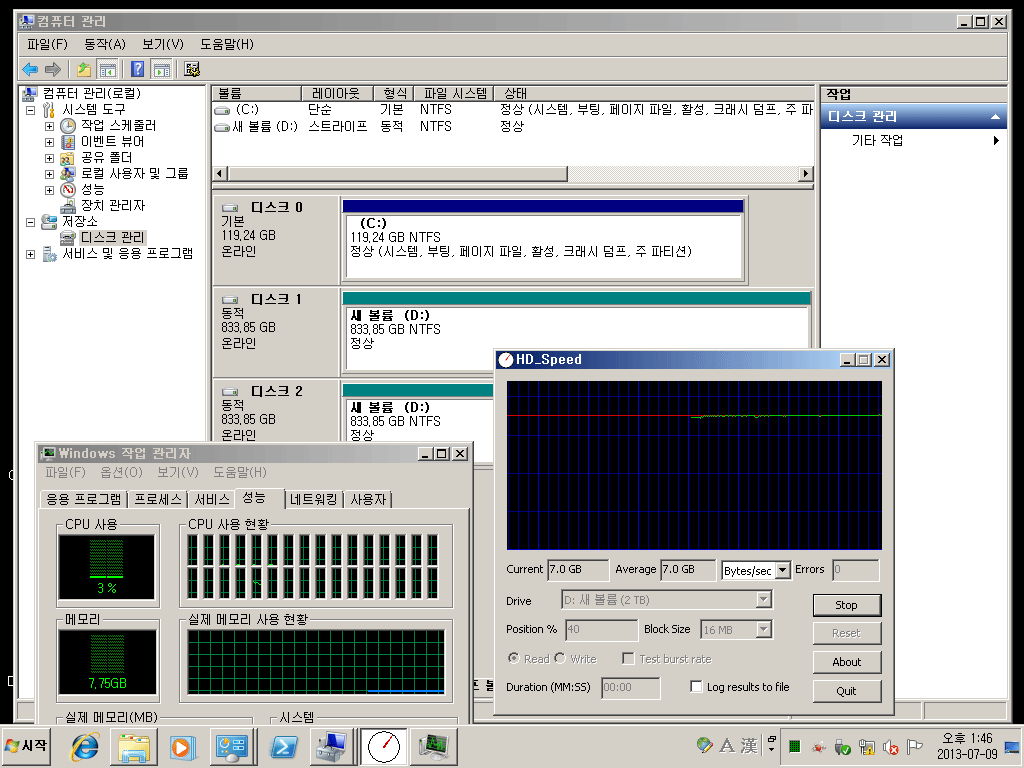Toggle the console tree pane toolbar icon
Image resolution: width=1024 pixels, height=768 pixels.
[x=107, y=69]
